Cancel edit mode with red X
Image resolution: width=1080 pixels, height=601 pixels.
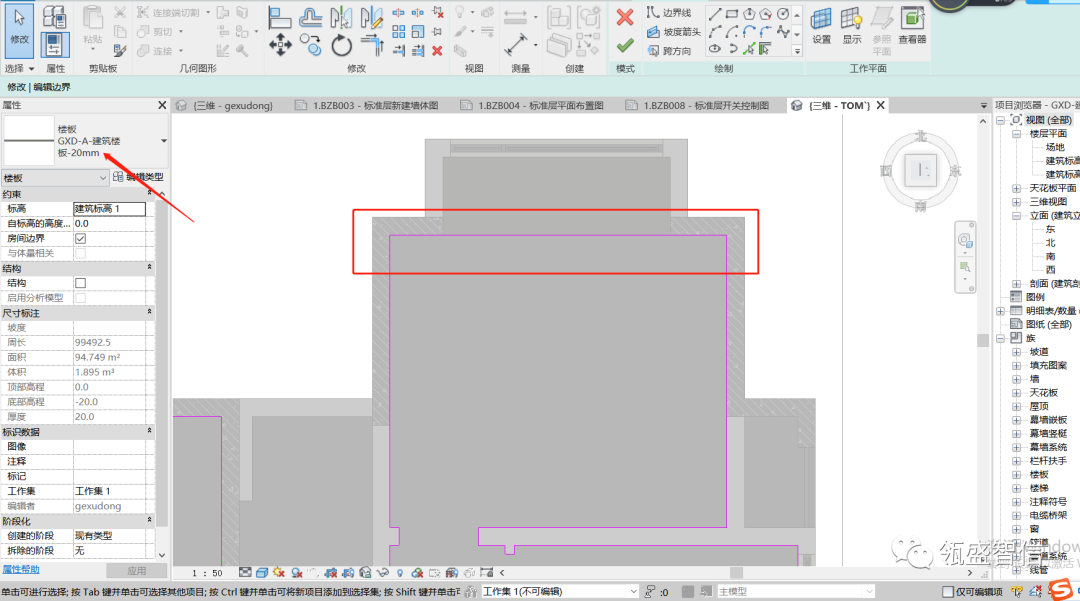(x=625, y=17)
